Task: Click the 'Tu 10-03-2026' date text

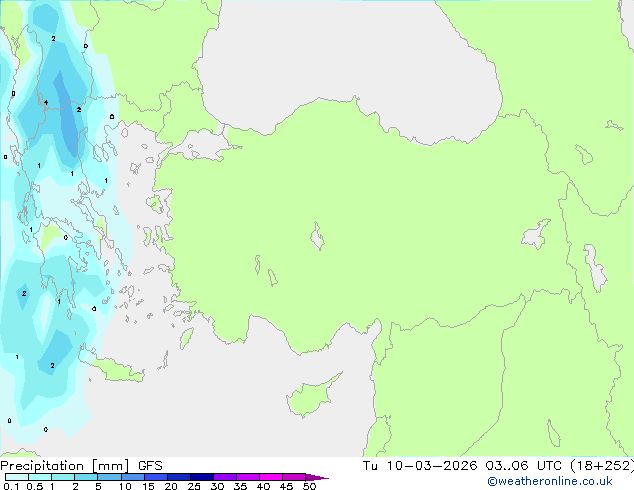Action: pyautogui.click(x=420, y=466)
